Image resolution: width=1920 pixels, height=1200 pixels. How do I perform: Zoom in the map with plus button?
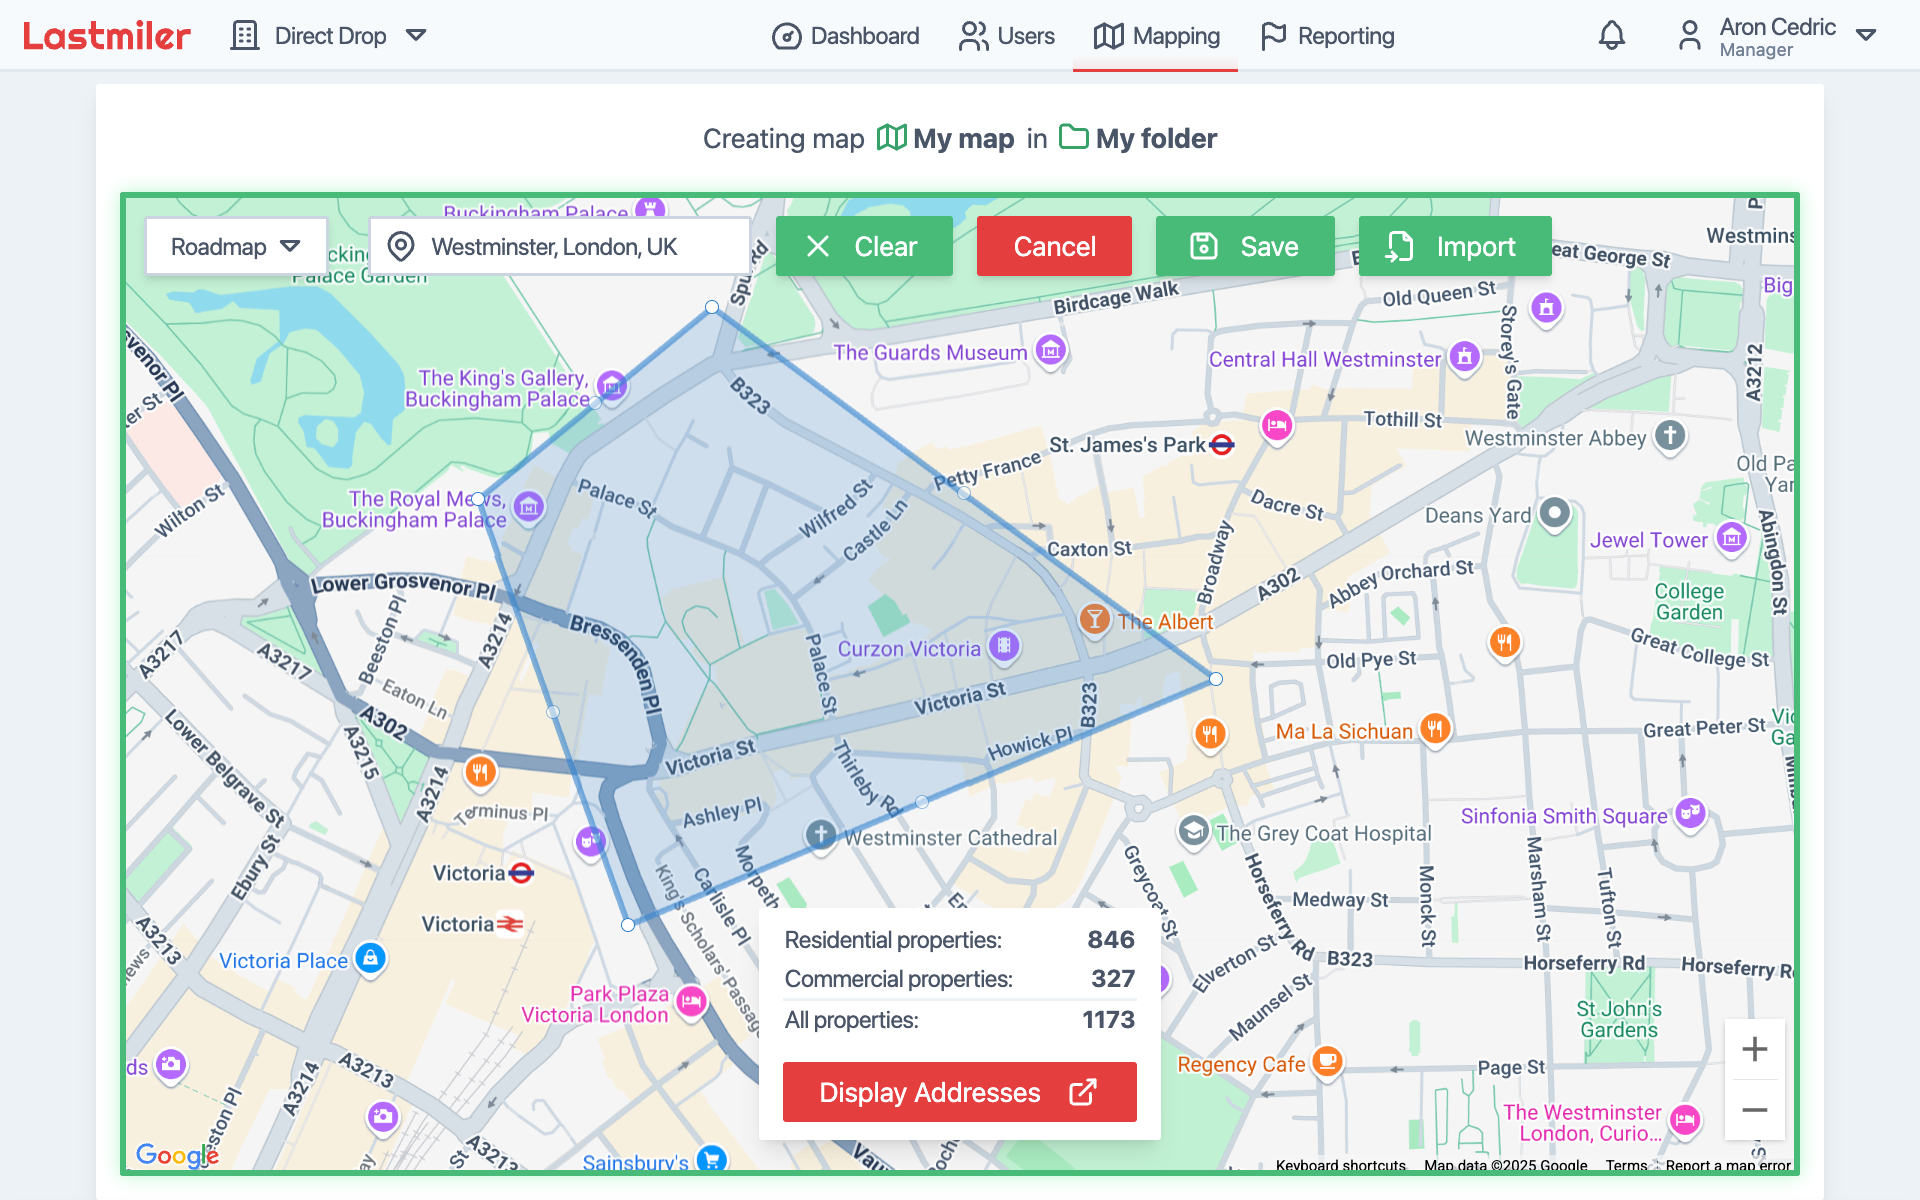(x=1754, y=1049)
